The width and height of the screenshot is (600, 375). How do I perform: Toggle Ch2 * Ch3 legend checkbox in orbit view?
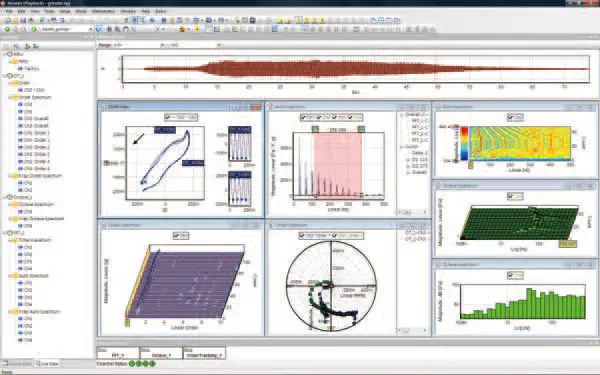168,117
